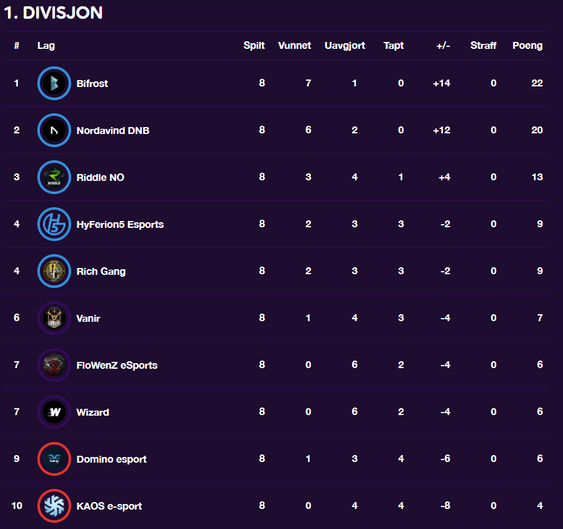Click the HyFerion5 Esports team name
Image resolution: width=563 pixels, height=529 pixels.
click(120, 224)
